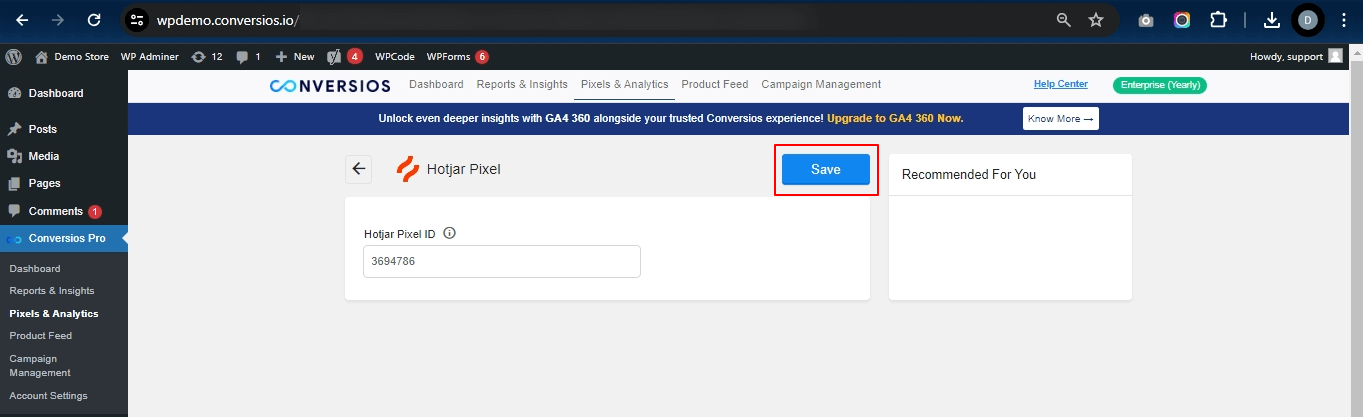Image resolution: width=1363 pixels, height=417 pixels.
Task: Go back with browser back arrow
Action: [x=22, y=20]
